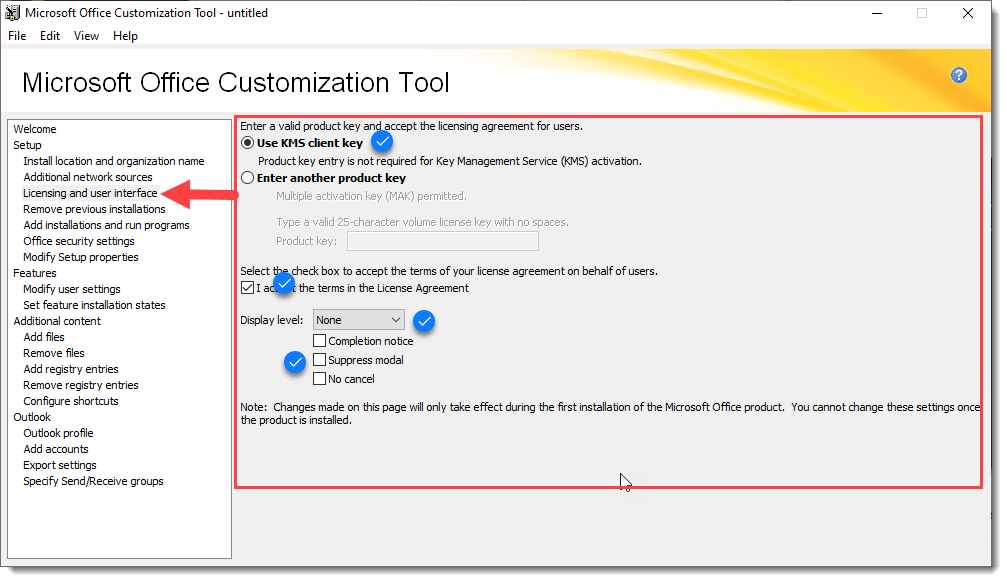This screenshot has height=582, width=1007.
Task: Select the Outlook section
Action: [32, 417]
